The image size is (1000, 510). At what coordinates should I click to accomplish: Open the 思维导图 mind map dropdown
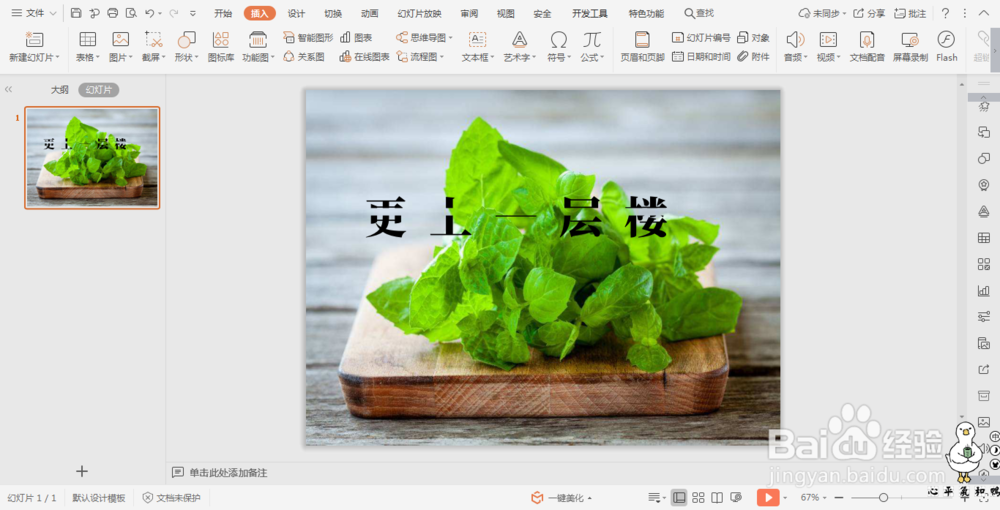(x=424, y=38)
